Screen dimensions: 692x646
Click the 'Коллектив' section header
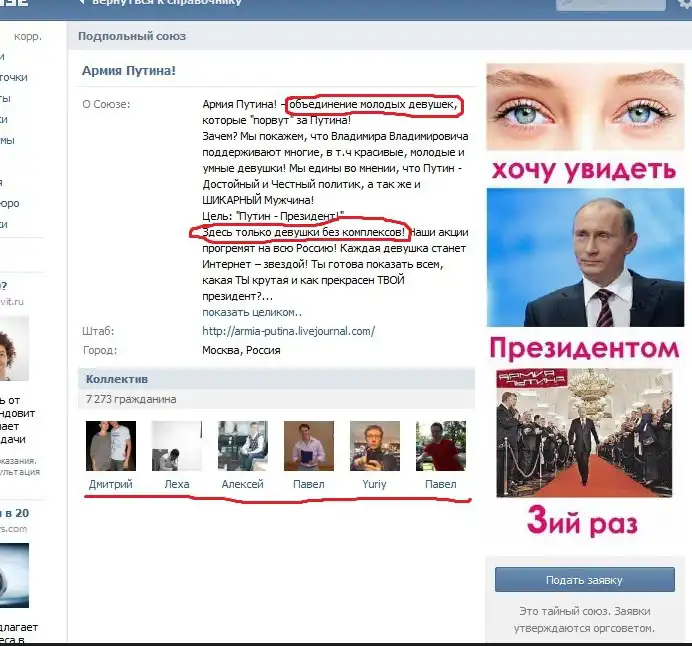(117, 379)
